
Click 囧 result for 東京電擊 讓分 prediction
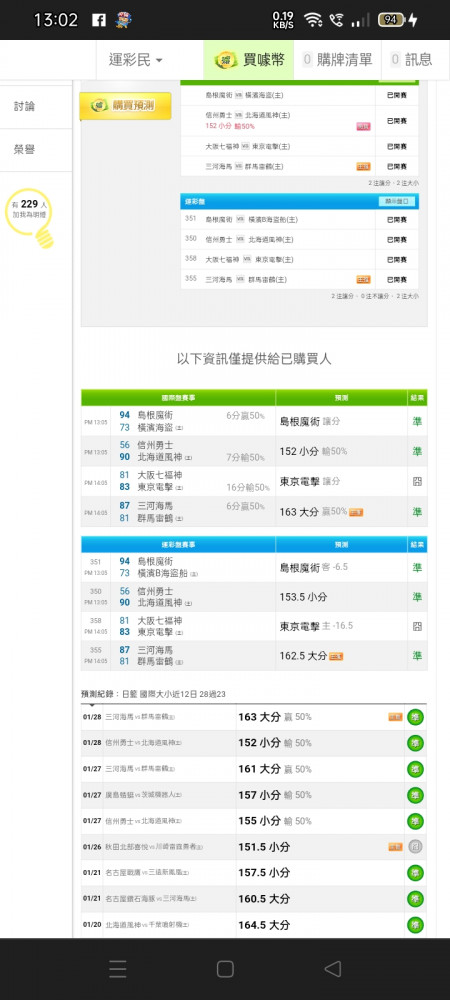coord(417,482)
